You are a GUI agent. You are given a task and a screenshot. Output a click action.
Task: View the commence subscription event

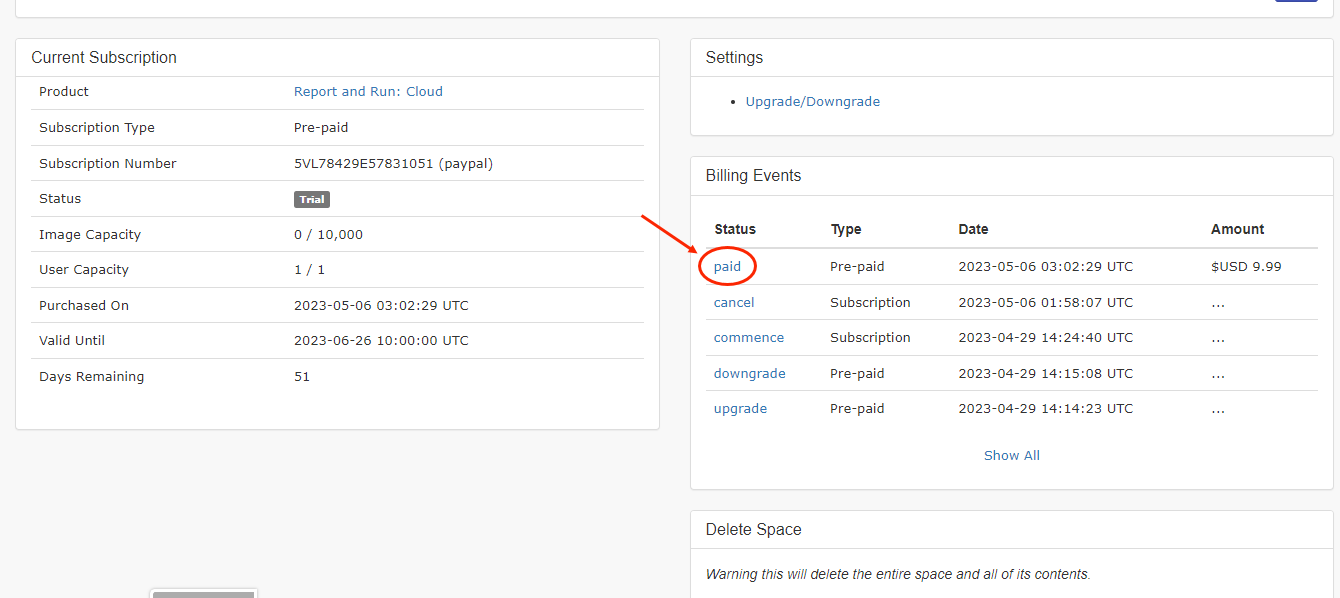click(748, 338)
